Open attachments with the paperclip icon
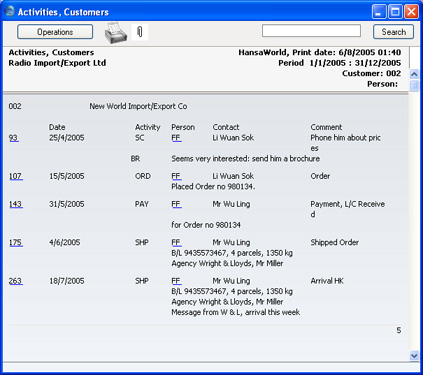This screenshot has height=375, width=423. click(140, 32)
